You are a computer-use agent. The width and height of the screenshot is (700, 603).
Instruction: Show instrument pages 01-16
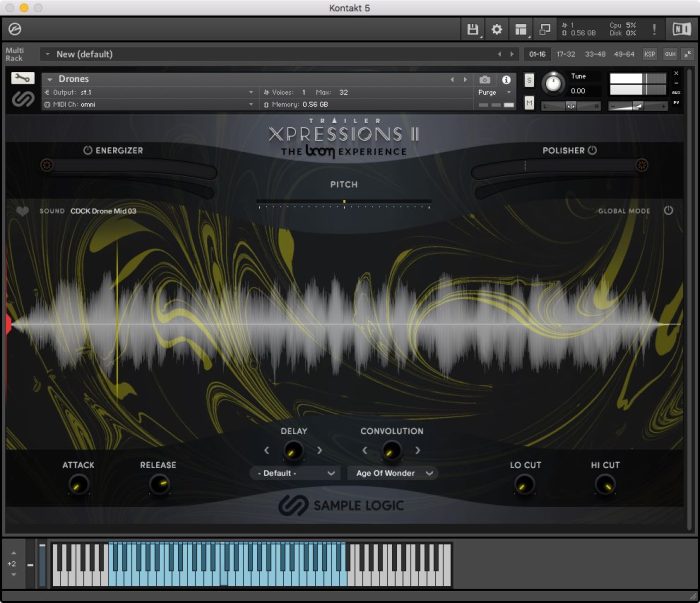[537, 54]
